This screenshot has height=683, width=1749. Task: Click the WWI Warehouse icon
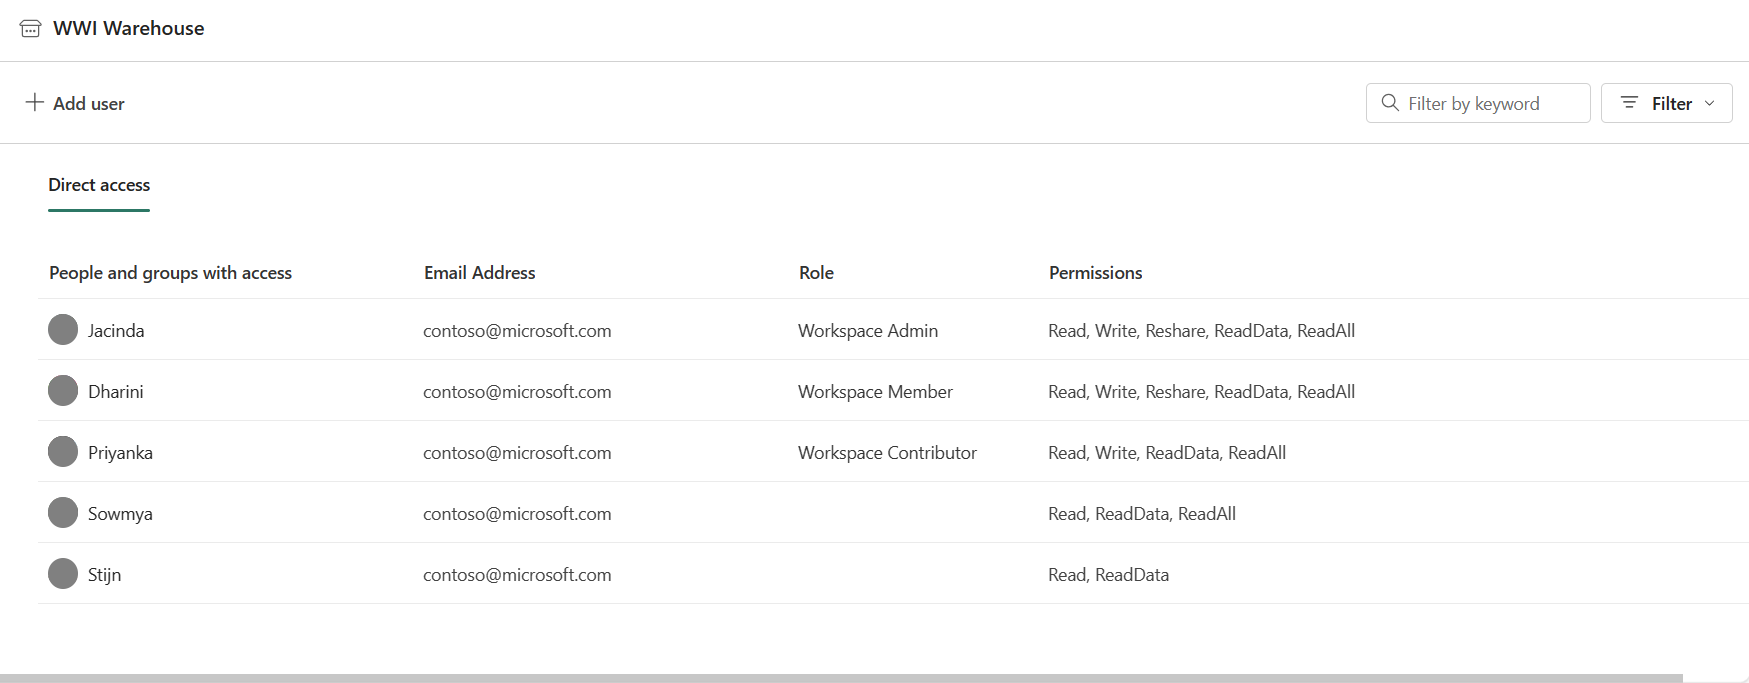30,29
